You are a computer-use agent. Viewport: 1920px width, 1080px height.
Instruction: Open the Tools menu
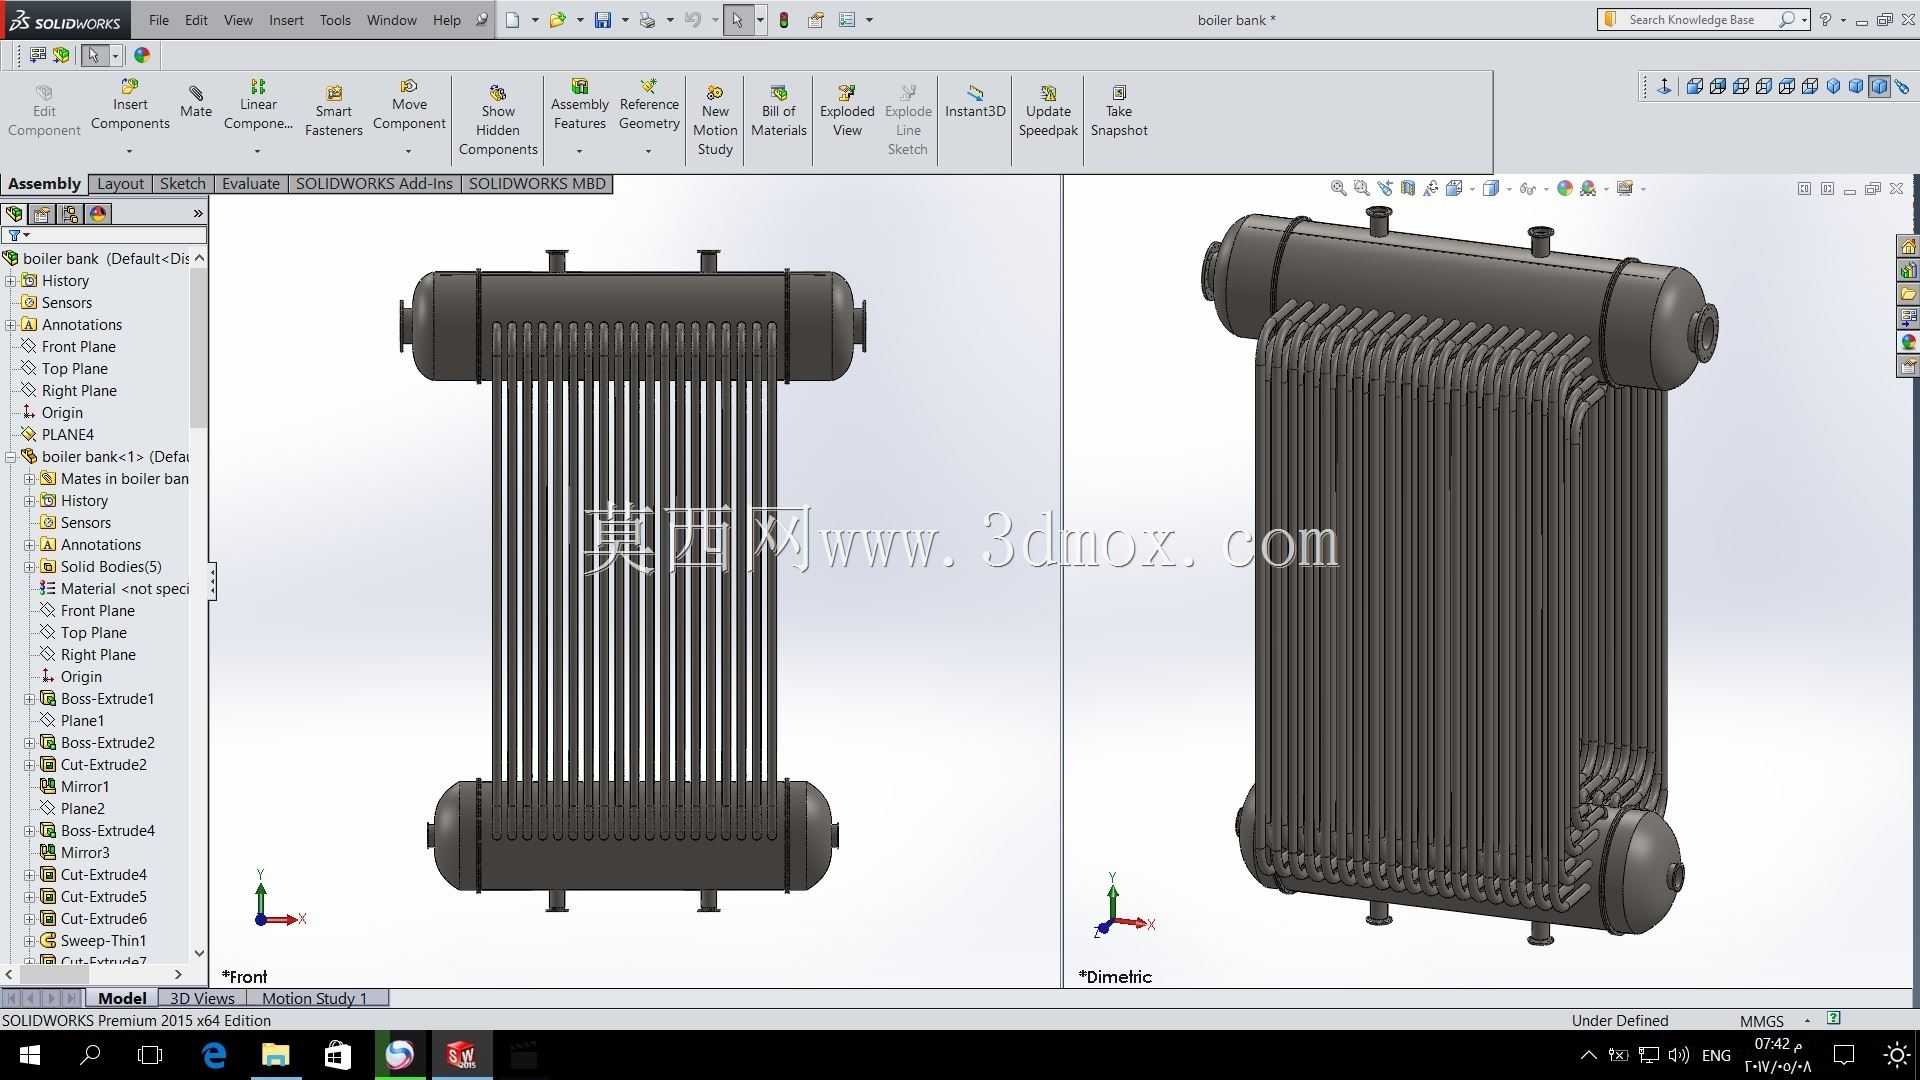335,20
